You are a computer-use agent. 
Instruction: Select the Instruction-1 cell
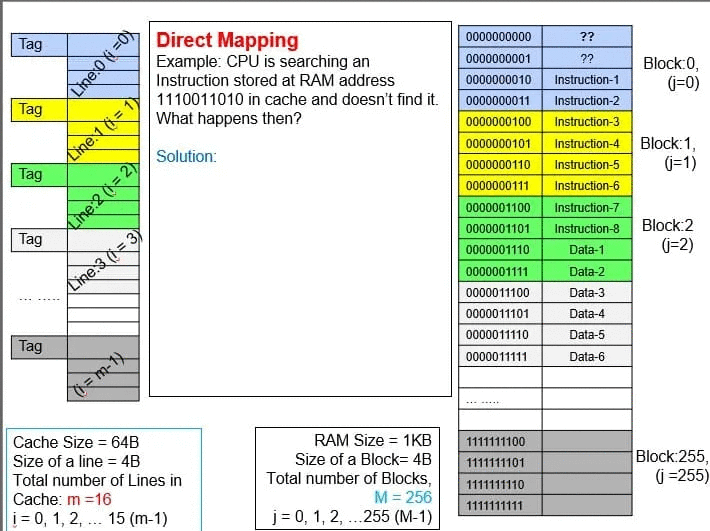pyautogui.click(x=587, y=80)
